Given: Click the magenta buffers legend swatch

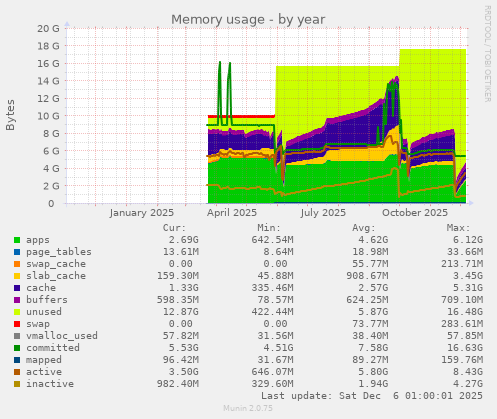Looking at the screenshot, I should 17,300.
